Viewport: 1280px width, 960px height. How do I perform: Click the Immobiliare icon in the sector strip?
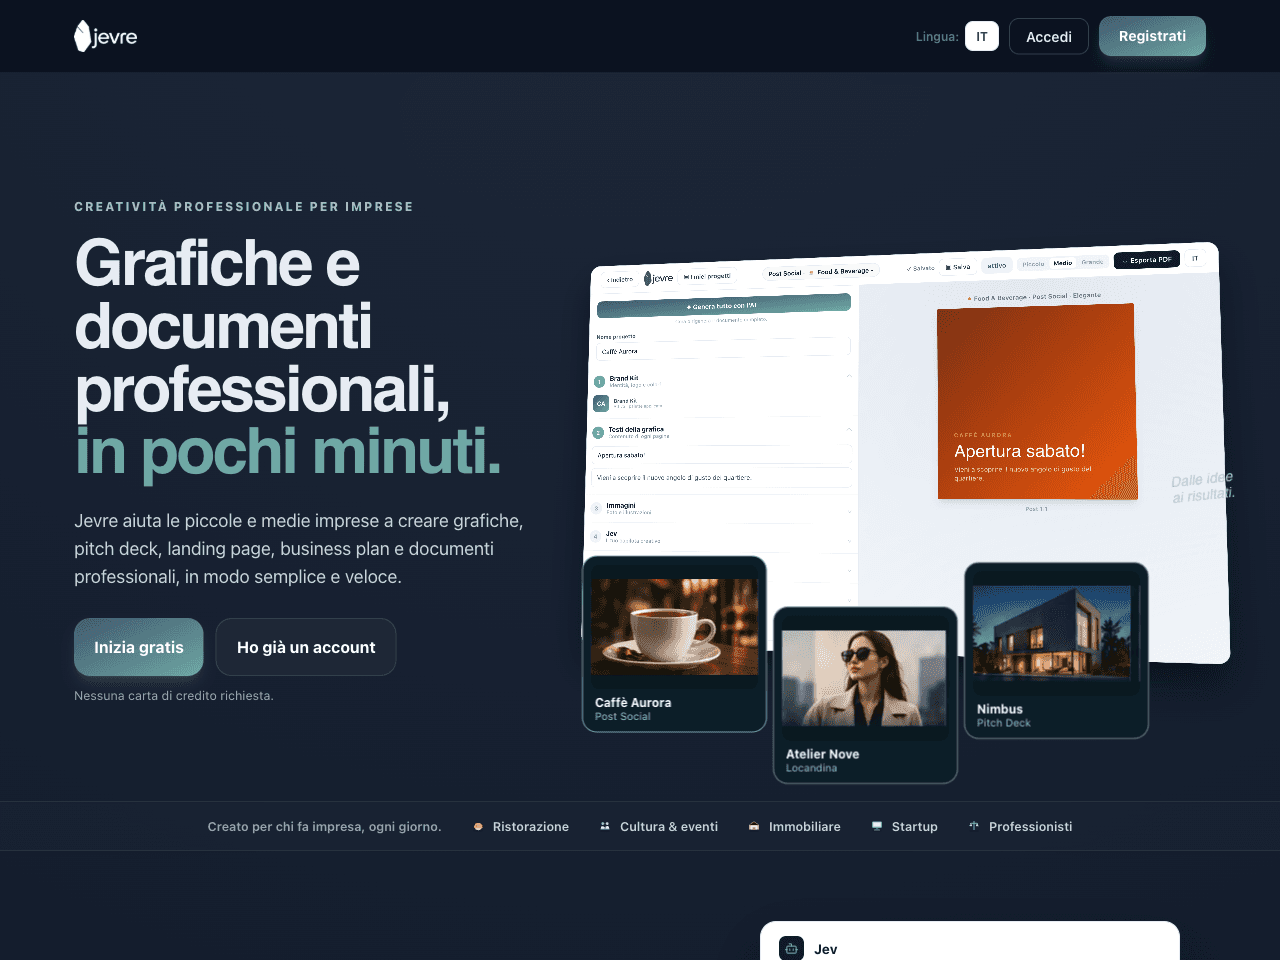tap(754, 826)
